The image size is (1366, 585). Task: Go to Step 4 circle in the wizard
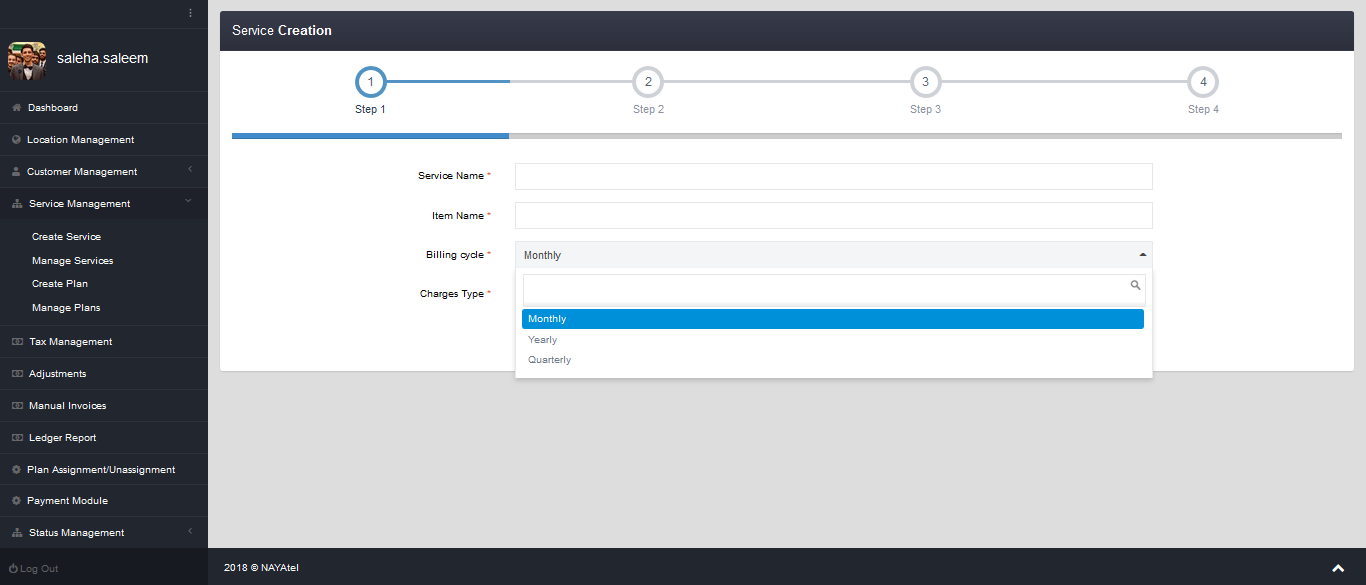point(1203,82)
